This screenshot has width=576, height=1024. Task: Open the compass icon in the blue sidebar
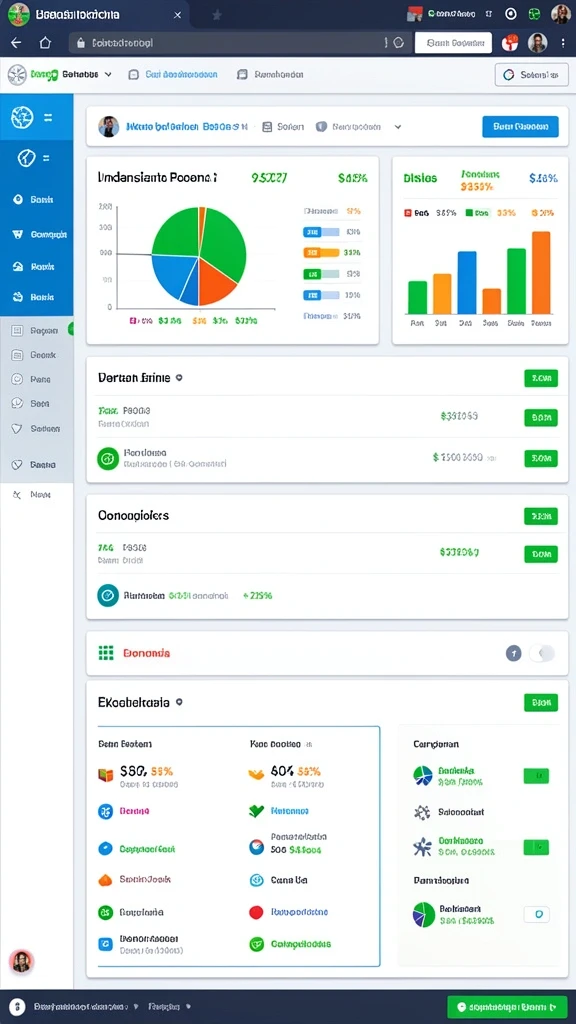coord(26,158)
